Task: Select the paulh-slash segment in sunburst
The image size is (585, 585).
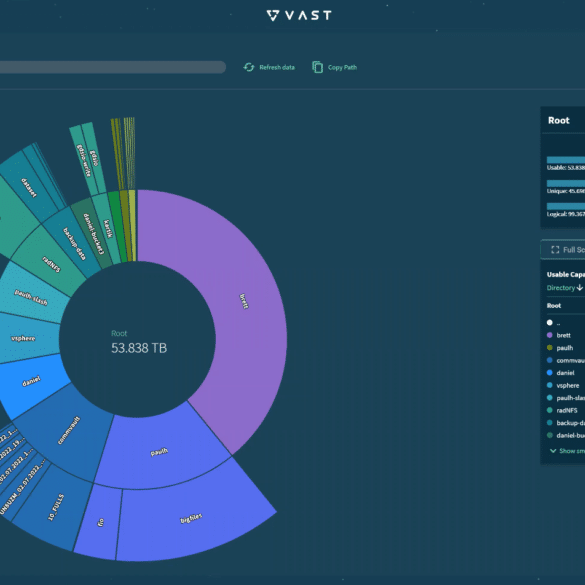Action: [x=32, y=297]
